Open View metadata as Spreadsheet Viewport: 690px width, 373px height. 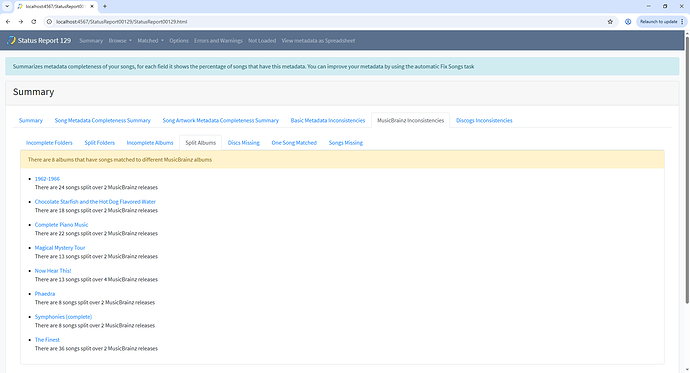pos(318,40)
